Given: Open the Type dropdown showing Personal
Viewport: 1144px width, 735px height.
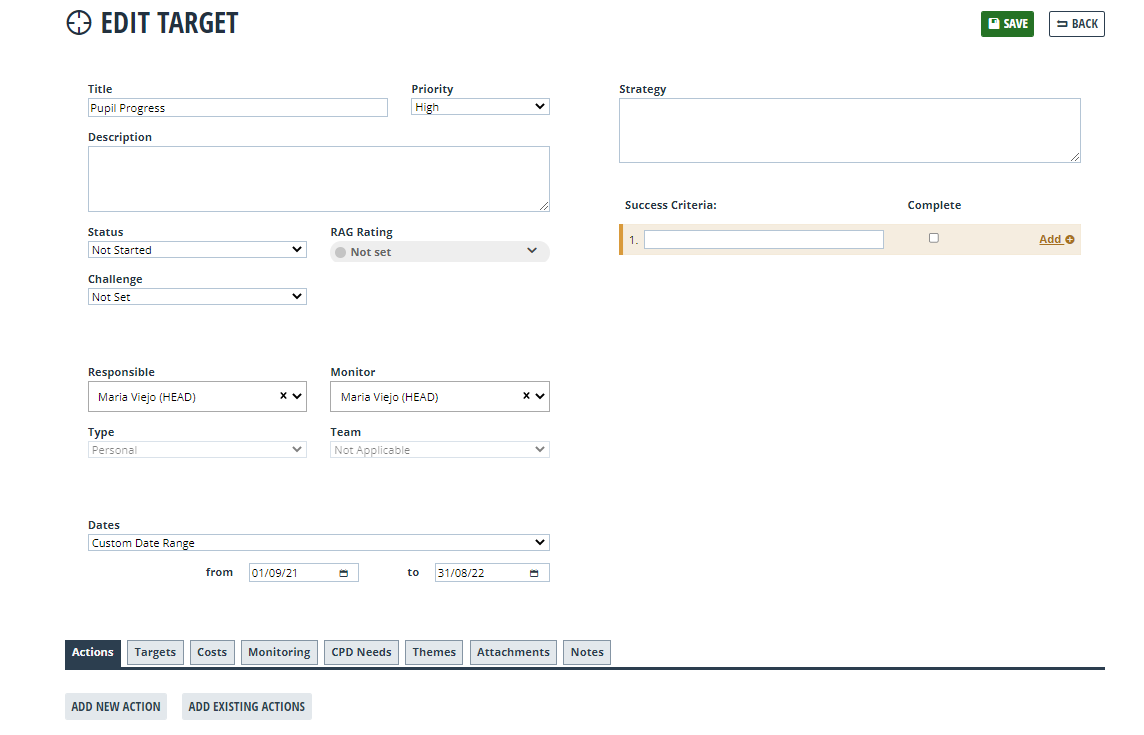Looking at the screenshot, I should pyautogui.click(x=197, y=450).
